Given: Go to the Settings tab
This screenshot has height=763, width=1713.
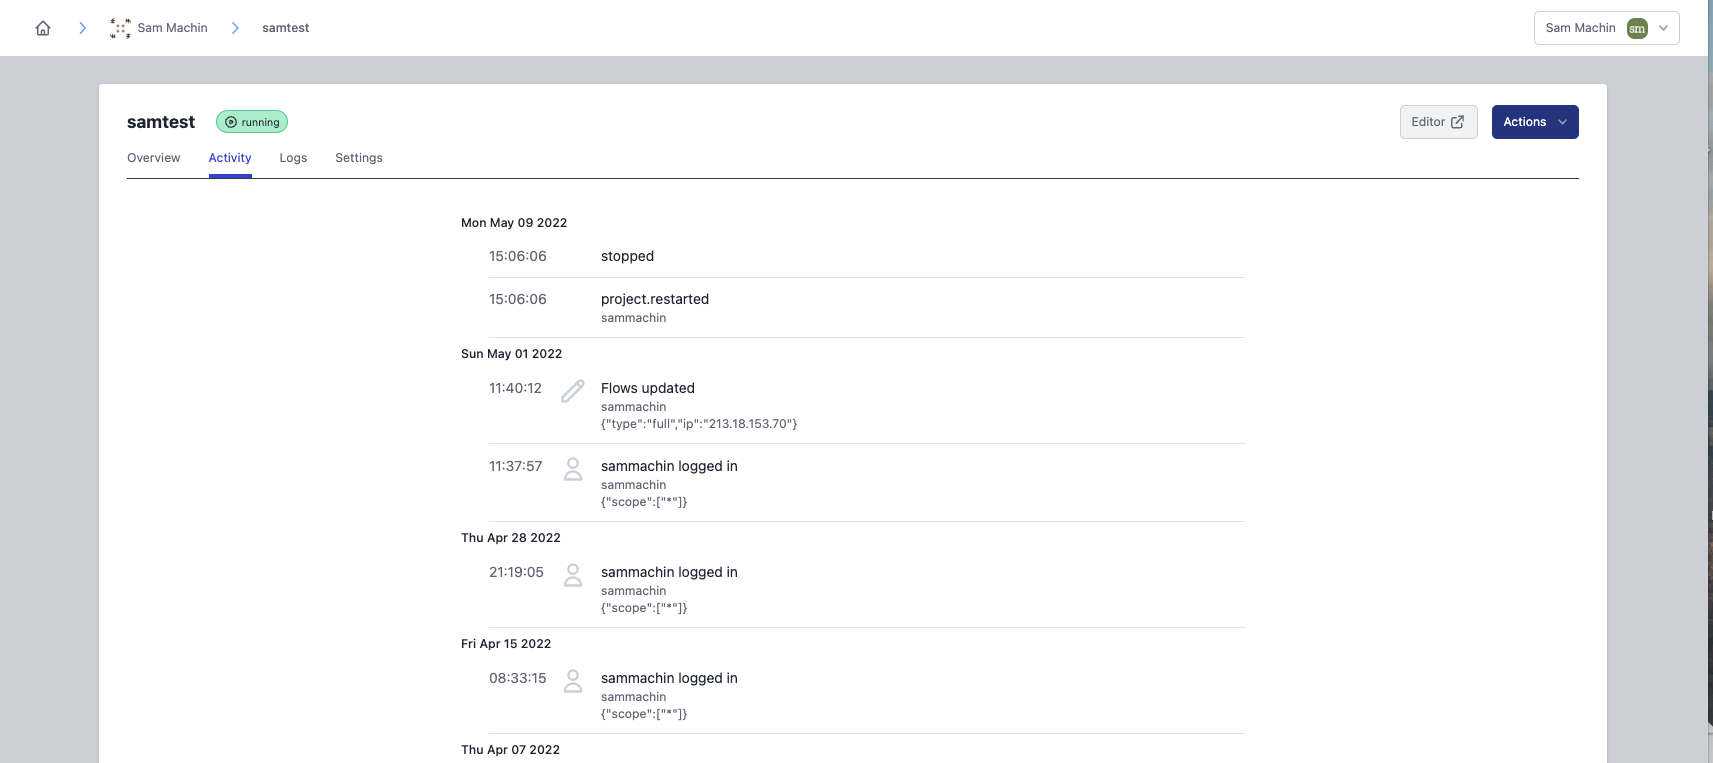Looking at the screenshot, I should [359, 158].
